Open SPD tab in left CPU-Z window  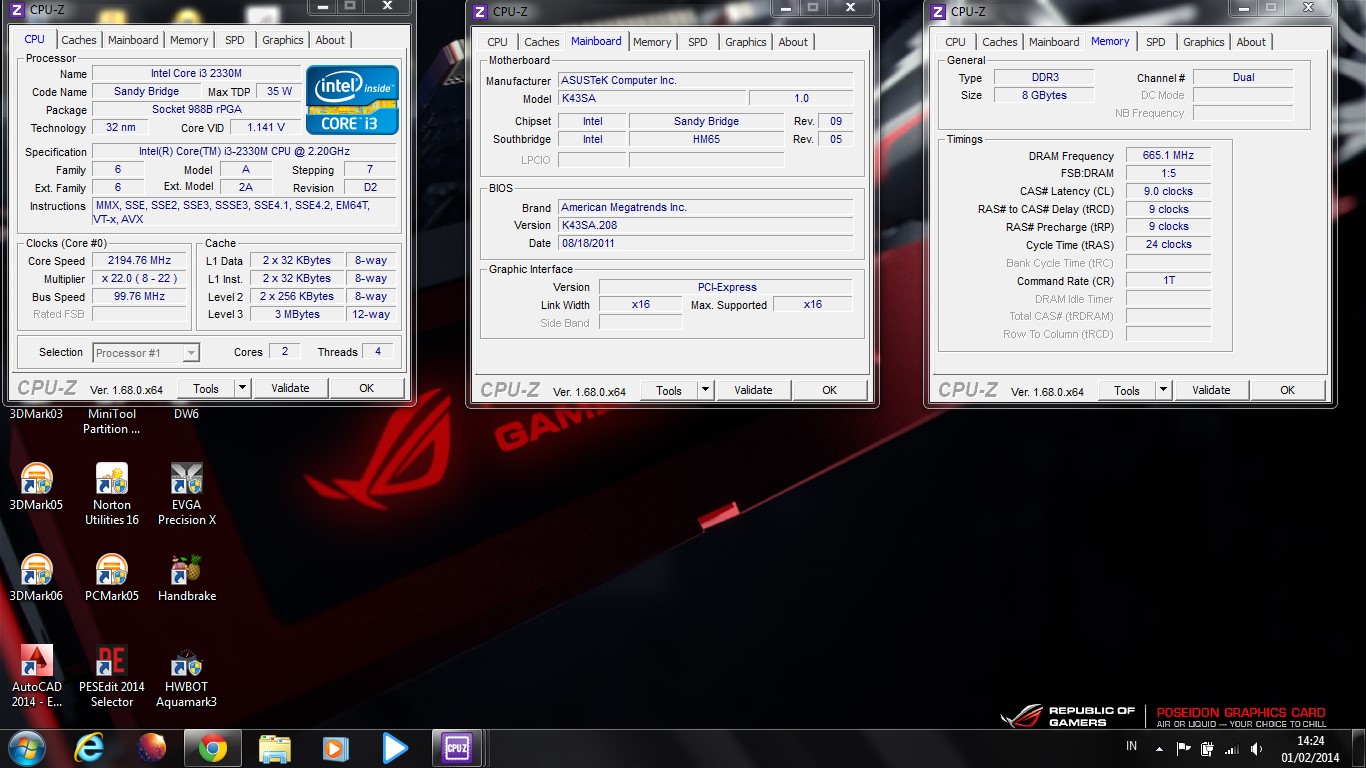pyautogui.click(x=234, y=40)
